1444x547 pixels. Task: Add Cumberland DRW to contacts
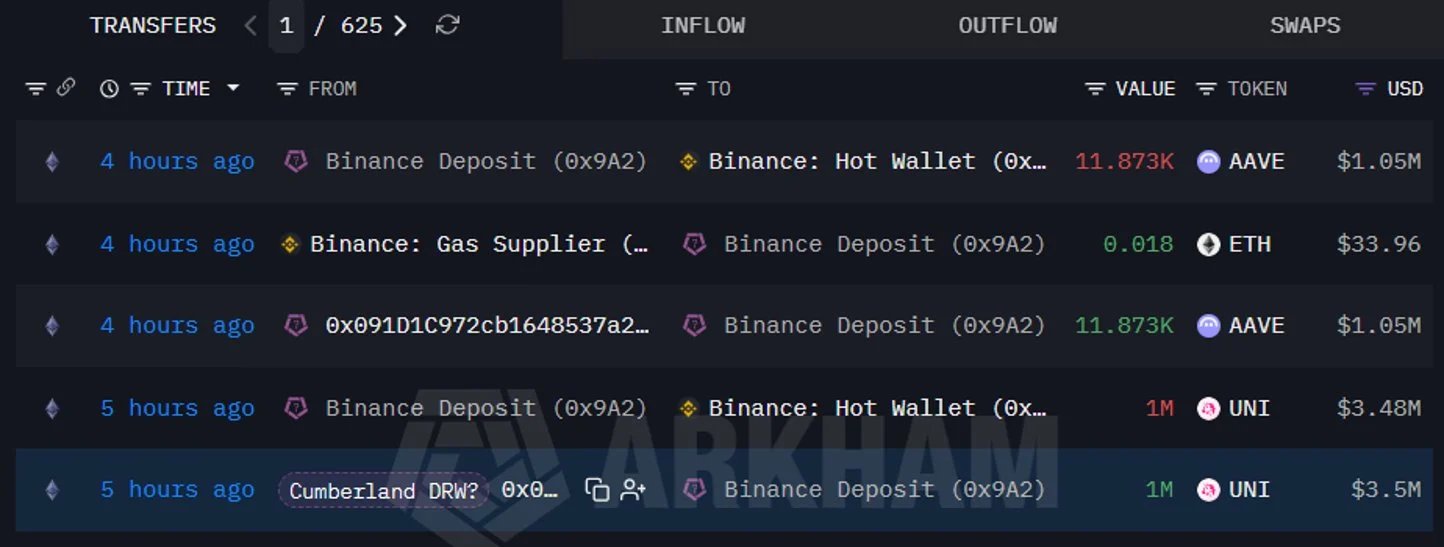point(633,490)
